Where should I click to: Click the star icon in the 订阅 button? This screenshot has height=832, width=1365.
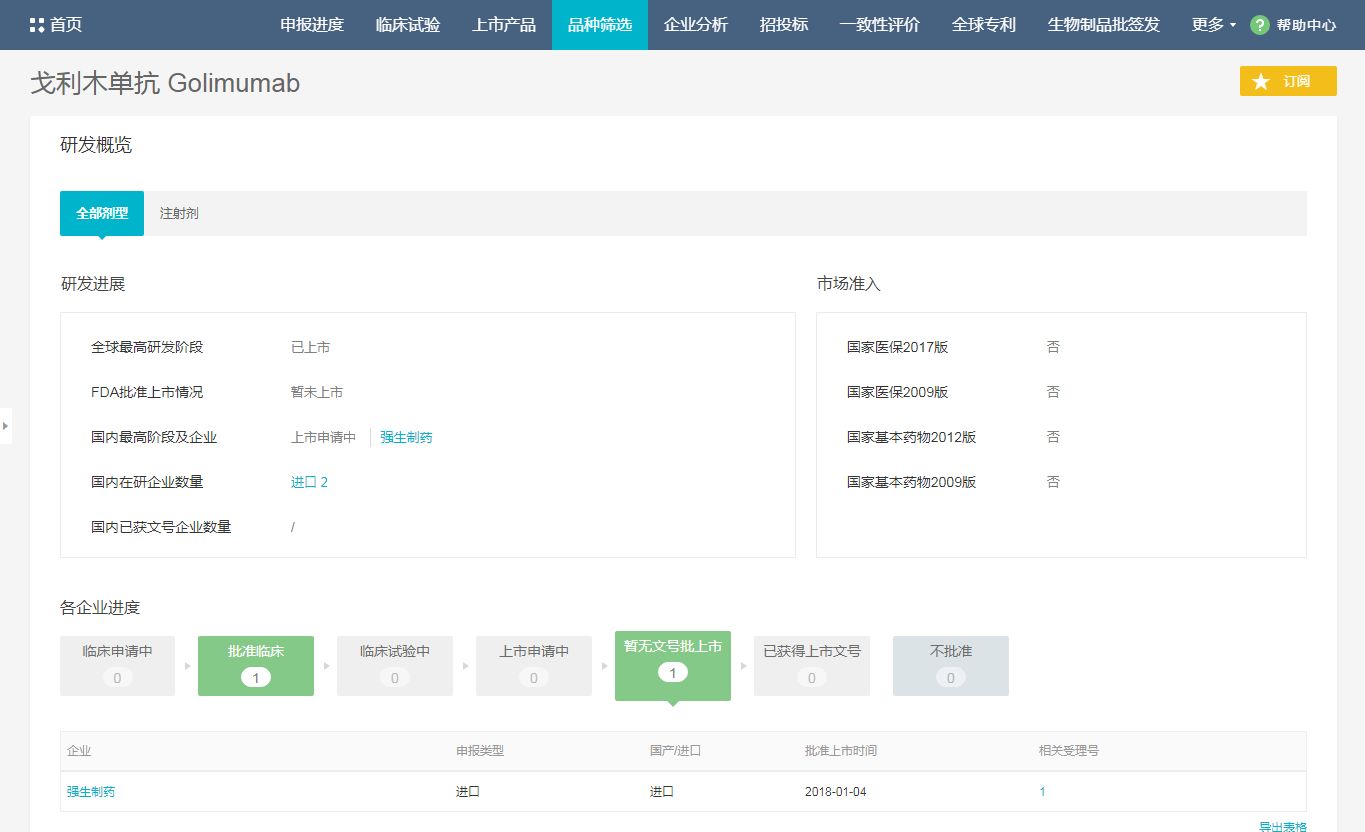(1261, 81)
